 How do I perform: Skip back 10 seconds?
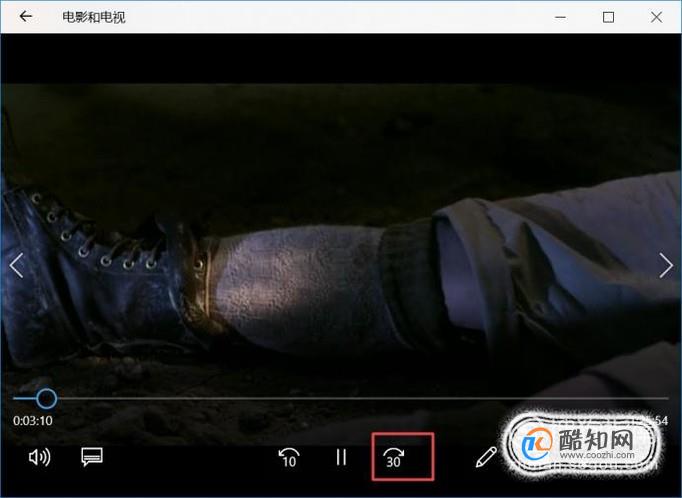[289, 458]
